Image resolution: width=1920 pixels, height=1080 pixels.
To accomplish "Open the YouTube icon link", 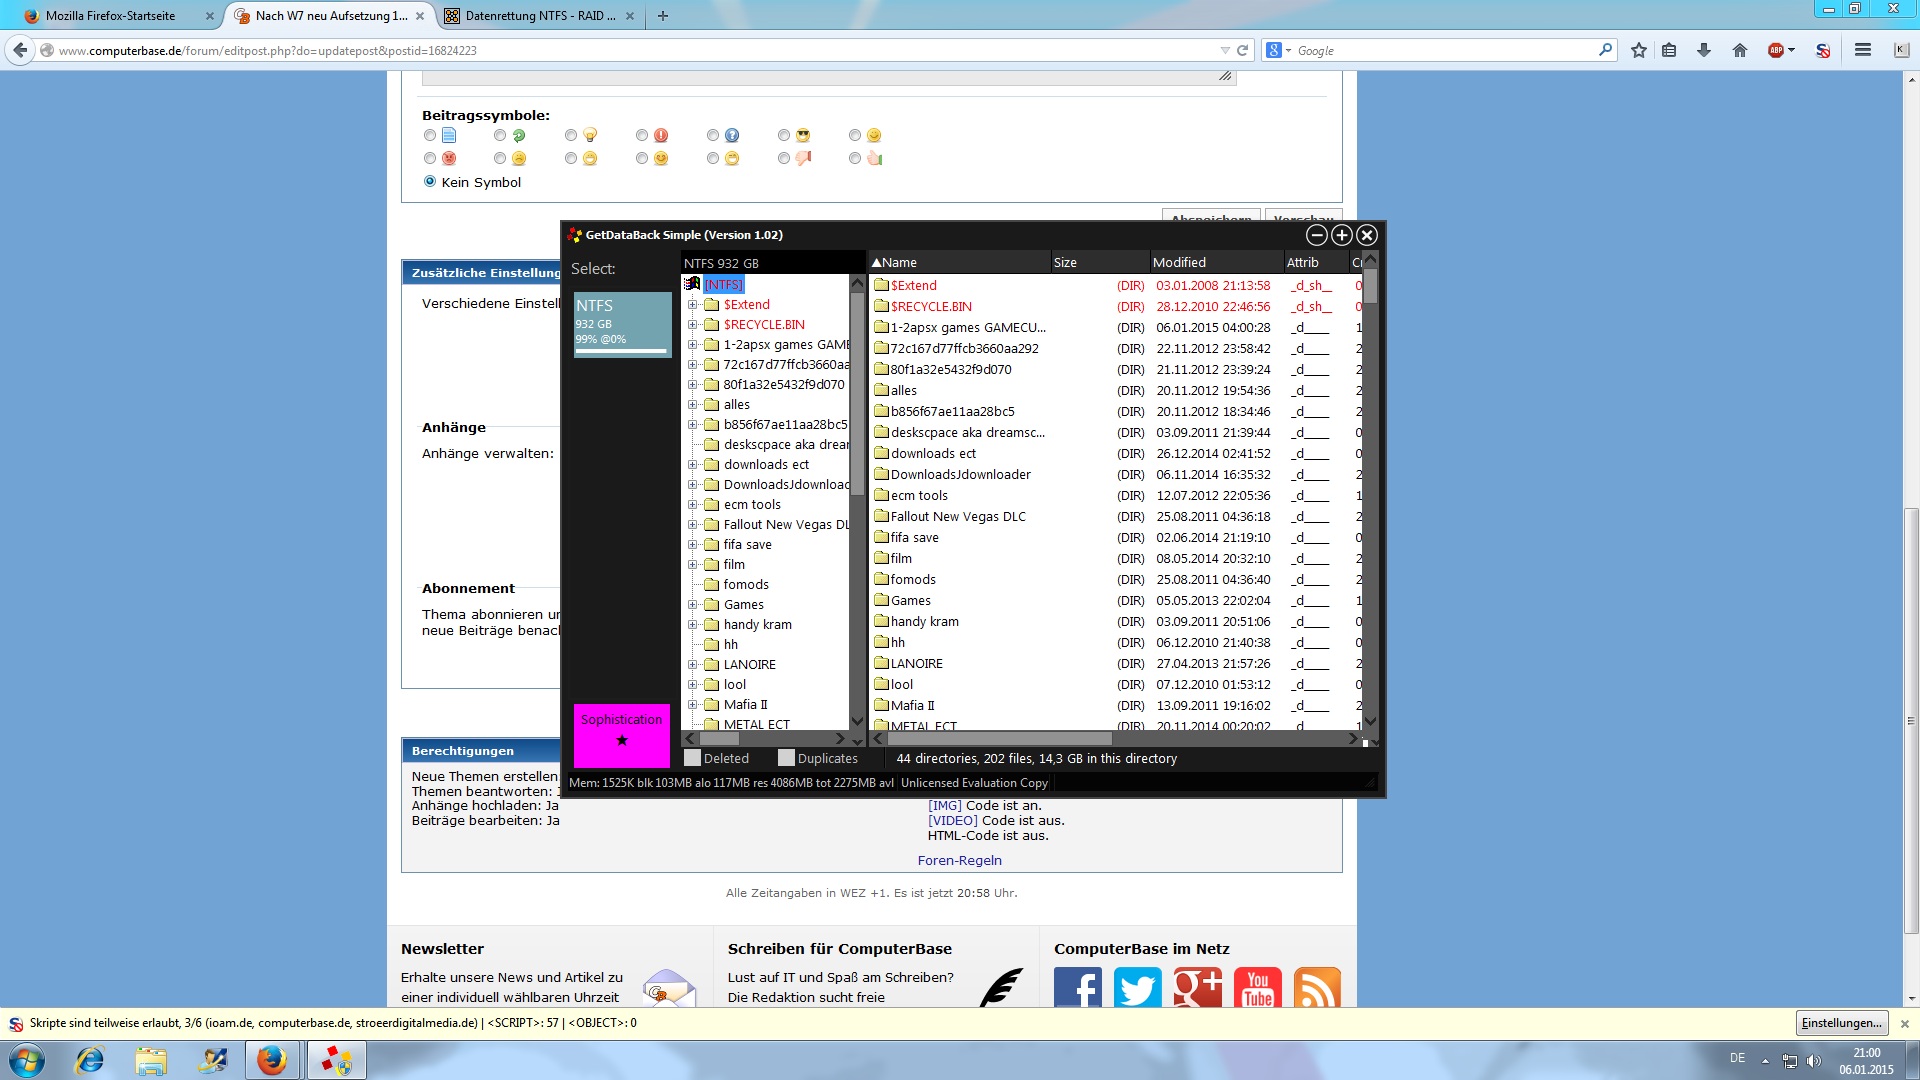I will click(x=1257, y=988).
